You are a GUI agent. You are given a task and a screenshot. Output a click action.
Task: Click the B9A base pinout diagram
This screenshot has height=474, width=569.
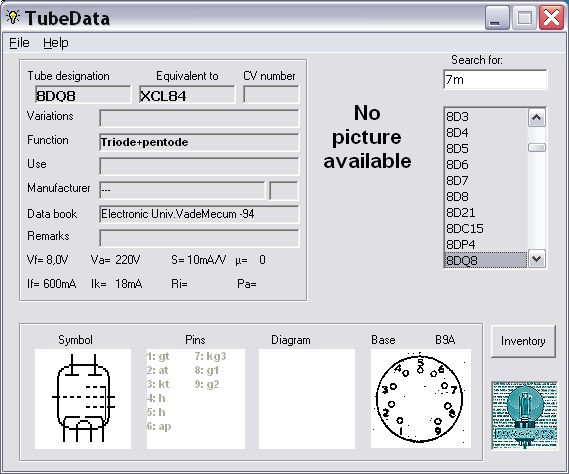click(x=421, y=399)
